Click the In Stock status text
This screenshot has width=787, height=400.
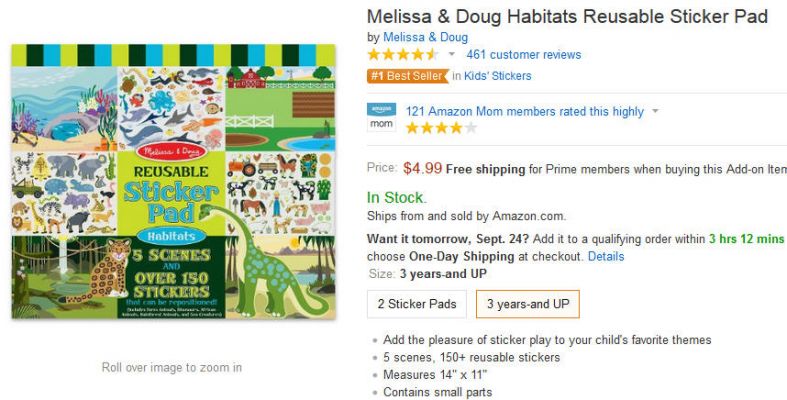point(396,197)
